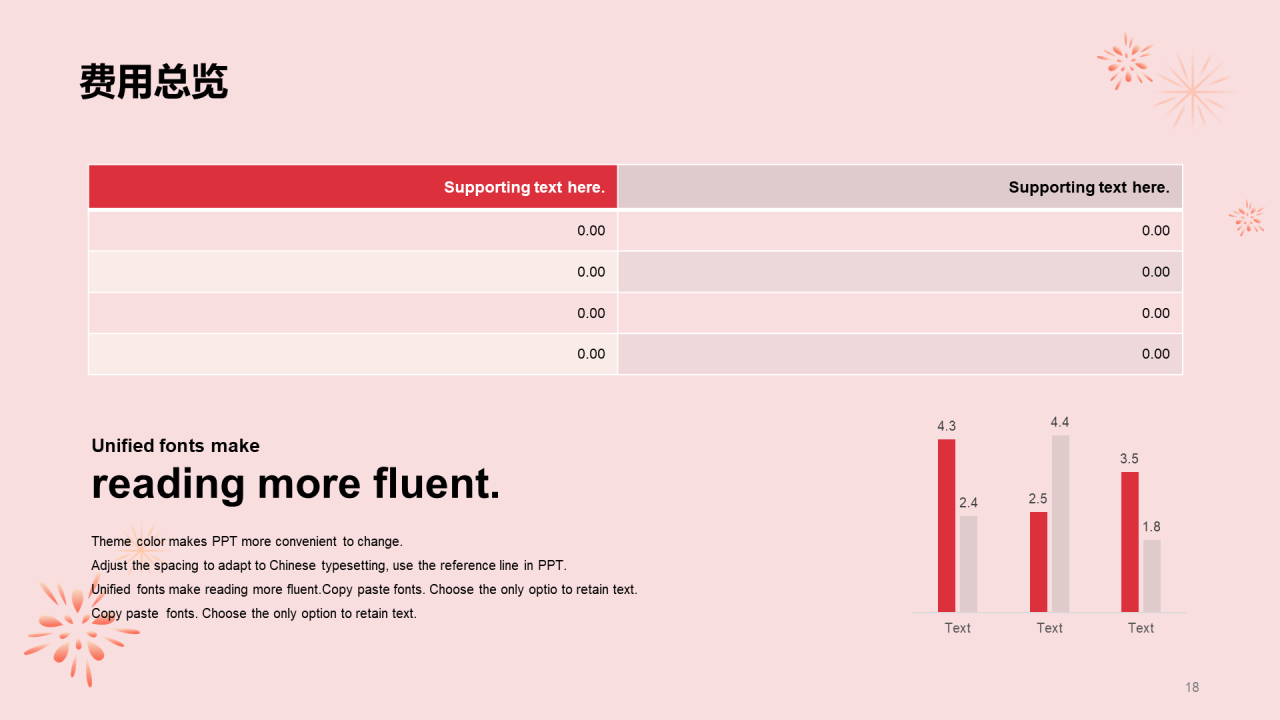Select the gray bar labeled 2.4
The image size is (1280, 720).
[x=968, y=564]
